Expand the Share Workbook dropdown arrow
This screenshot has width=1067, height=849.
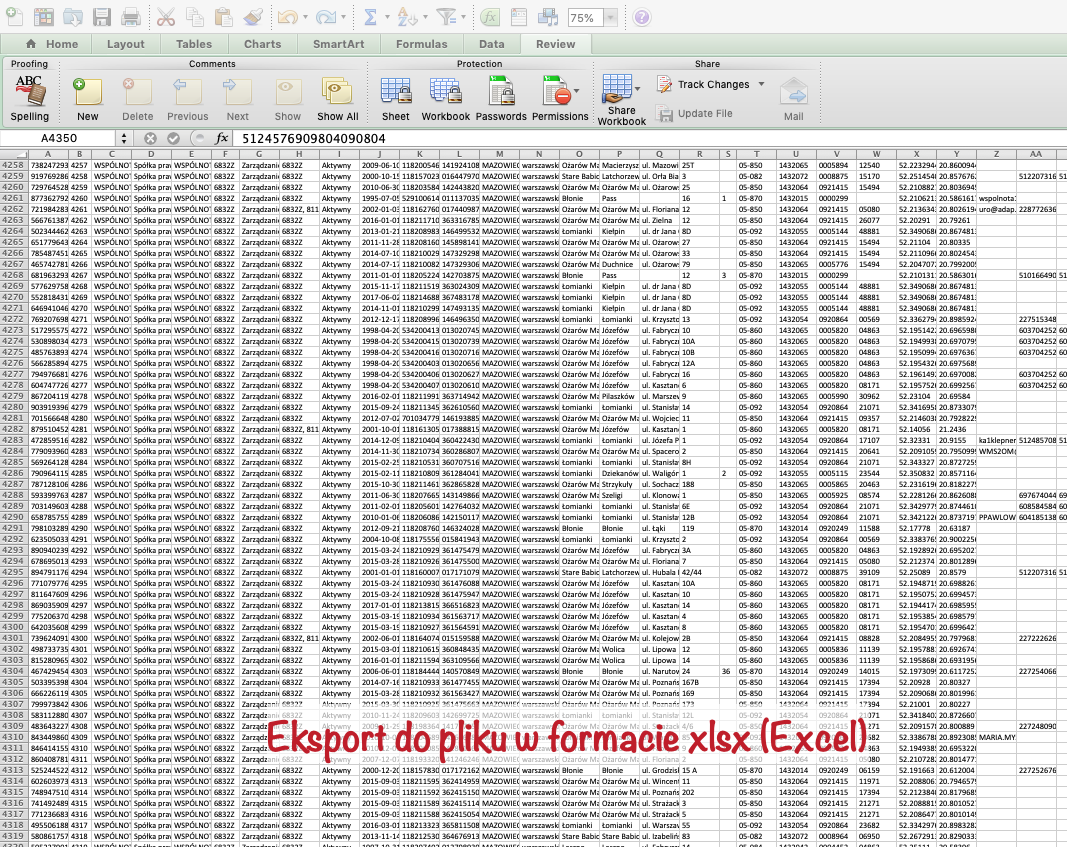tap(637, 90)
